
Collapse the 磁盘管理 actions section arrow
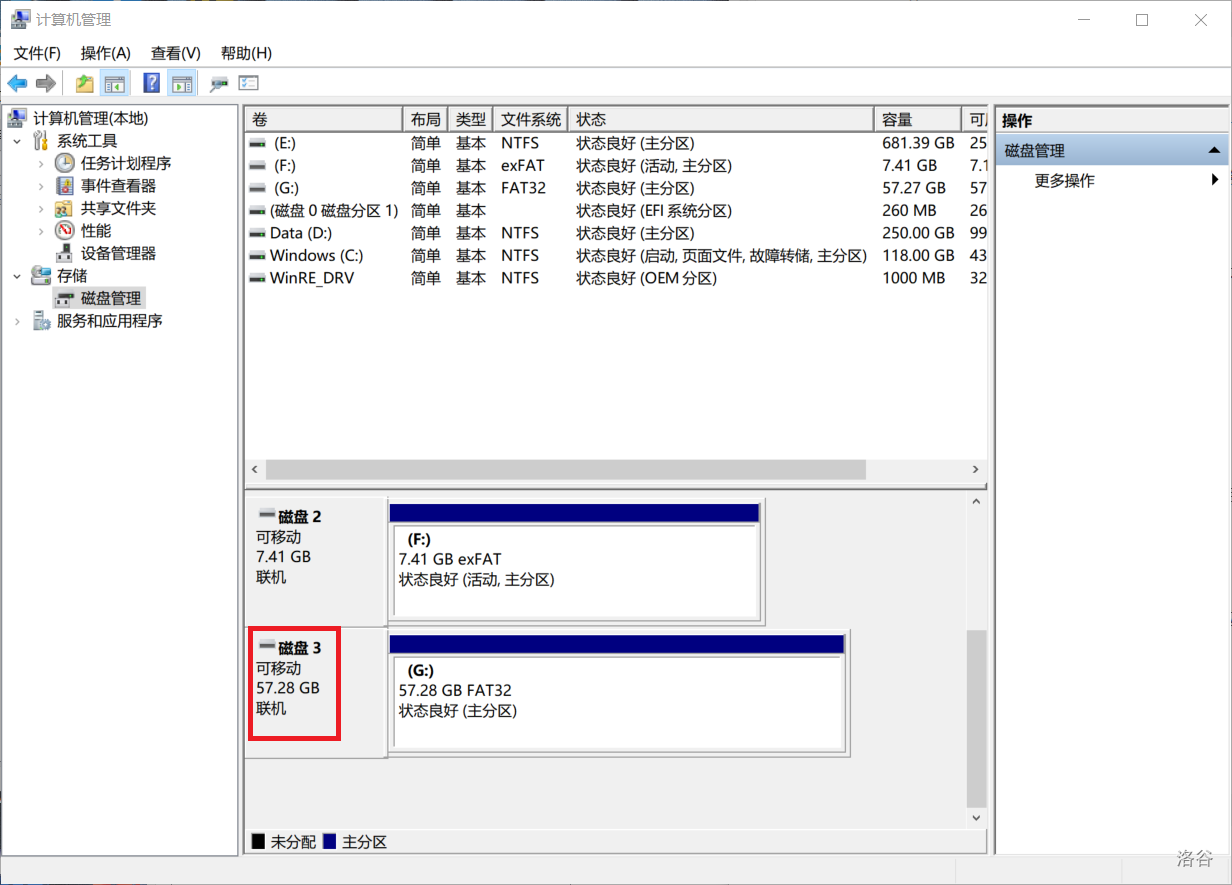pos(1214,151)
